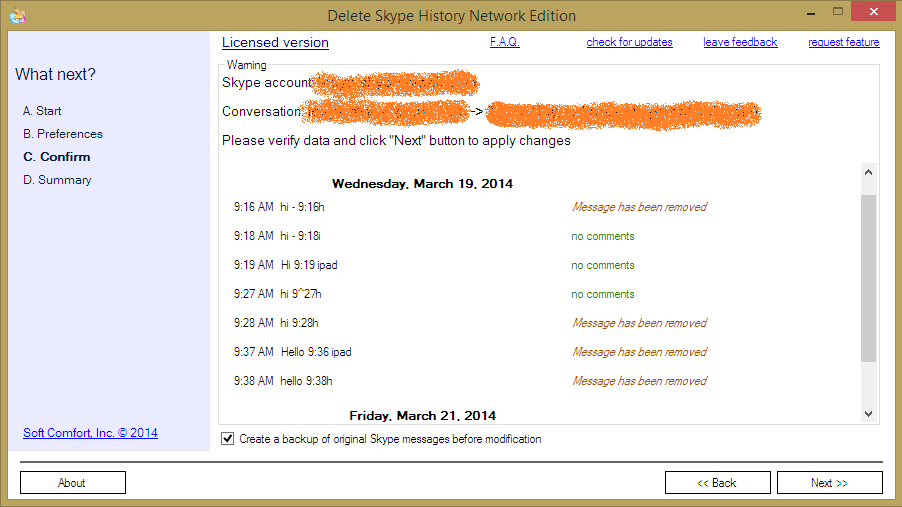Open leave feedback link
The image size is (902, 507).
740,42
